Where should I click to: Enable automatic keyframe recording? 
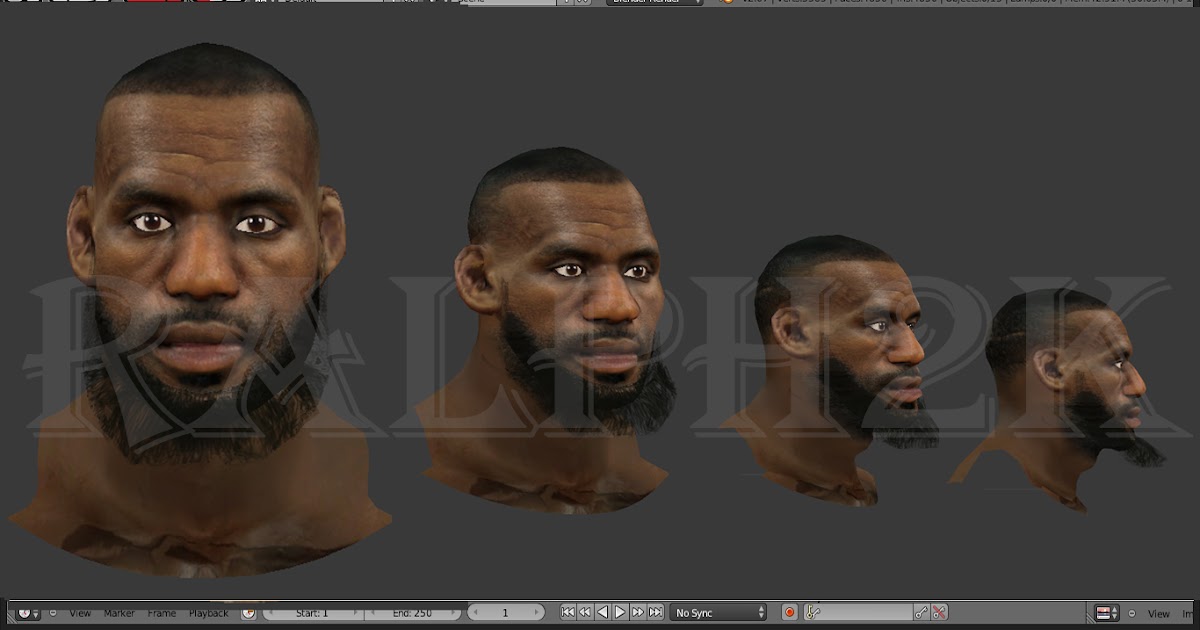click(x=789, y=613)
